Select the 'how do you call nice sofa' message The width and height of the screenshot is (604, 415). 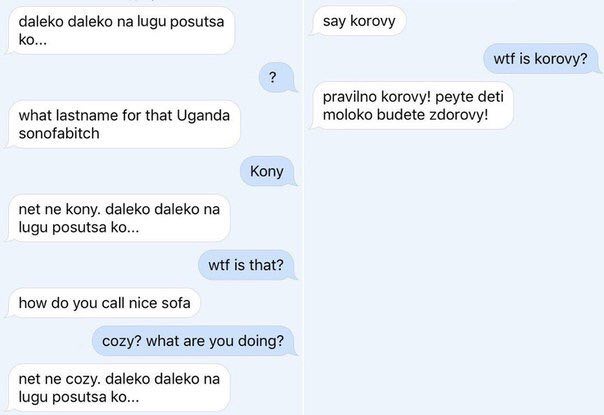tap(104, 303)
